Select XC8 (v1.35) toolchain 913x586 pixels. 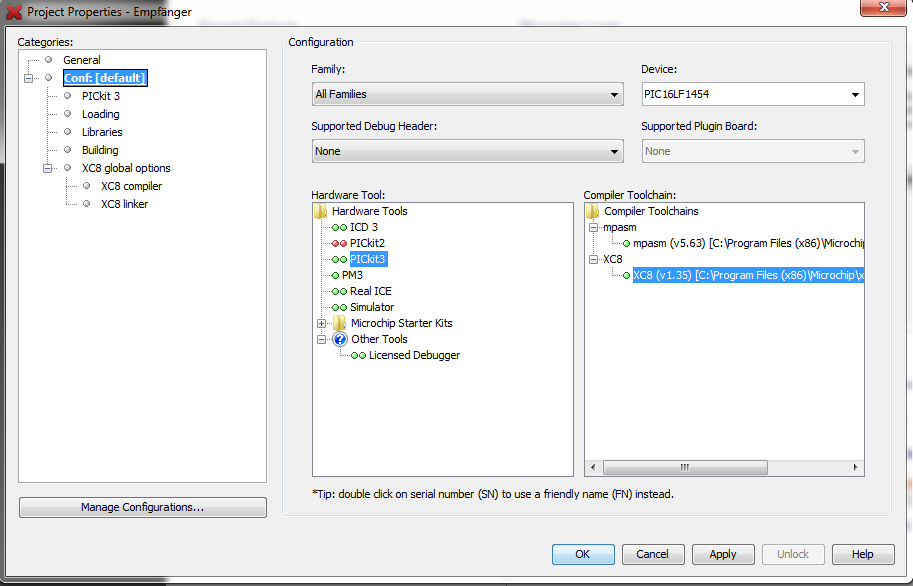tap(748, 276)
